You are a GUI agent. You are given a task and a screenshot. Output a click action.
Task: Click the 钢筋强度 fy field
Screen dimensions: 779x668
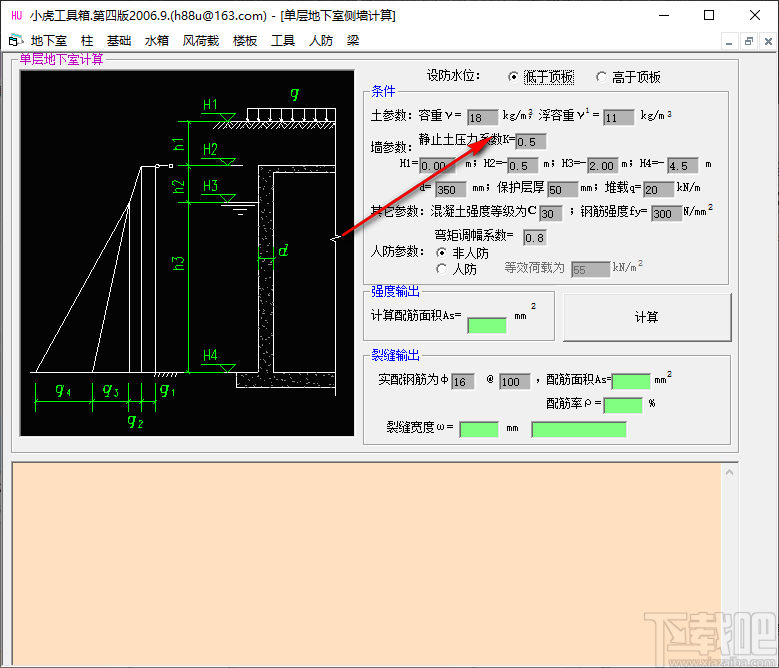[x=667, y=214]
